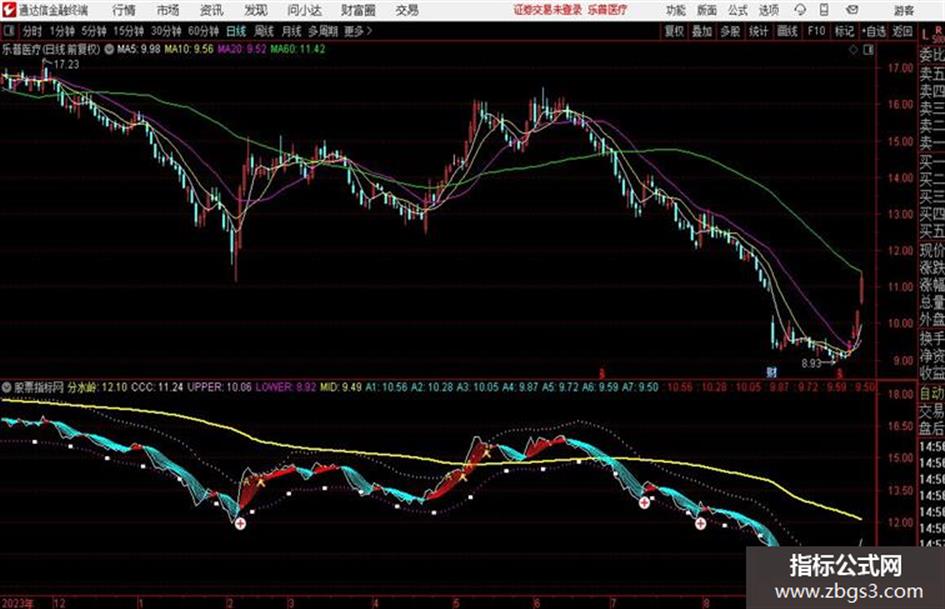The image size is (945, 609).
Task: Click the 17.23 high price label
Action: [66, 64]
